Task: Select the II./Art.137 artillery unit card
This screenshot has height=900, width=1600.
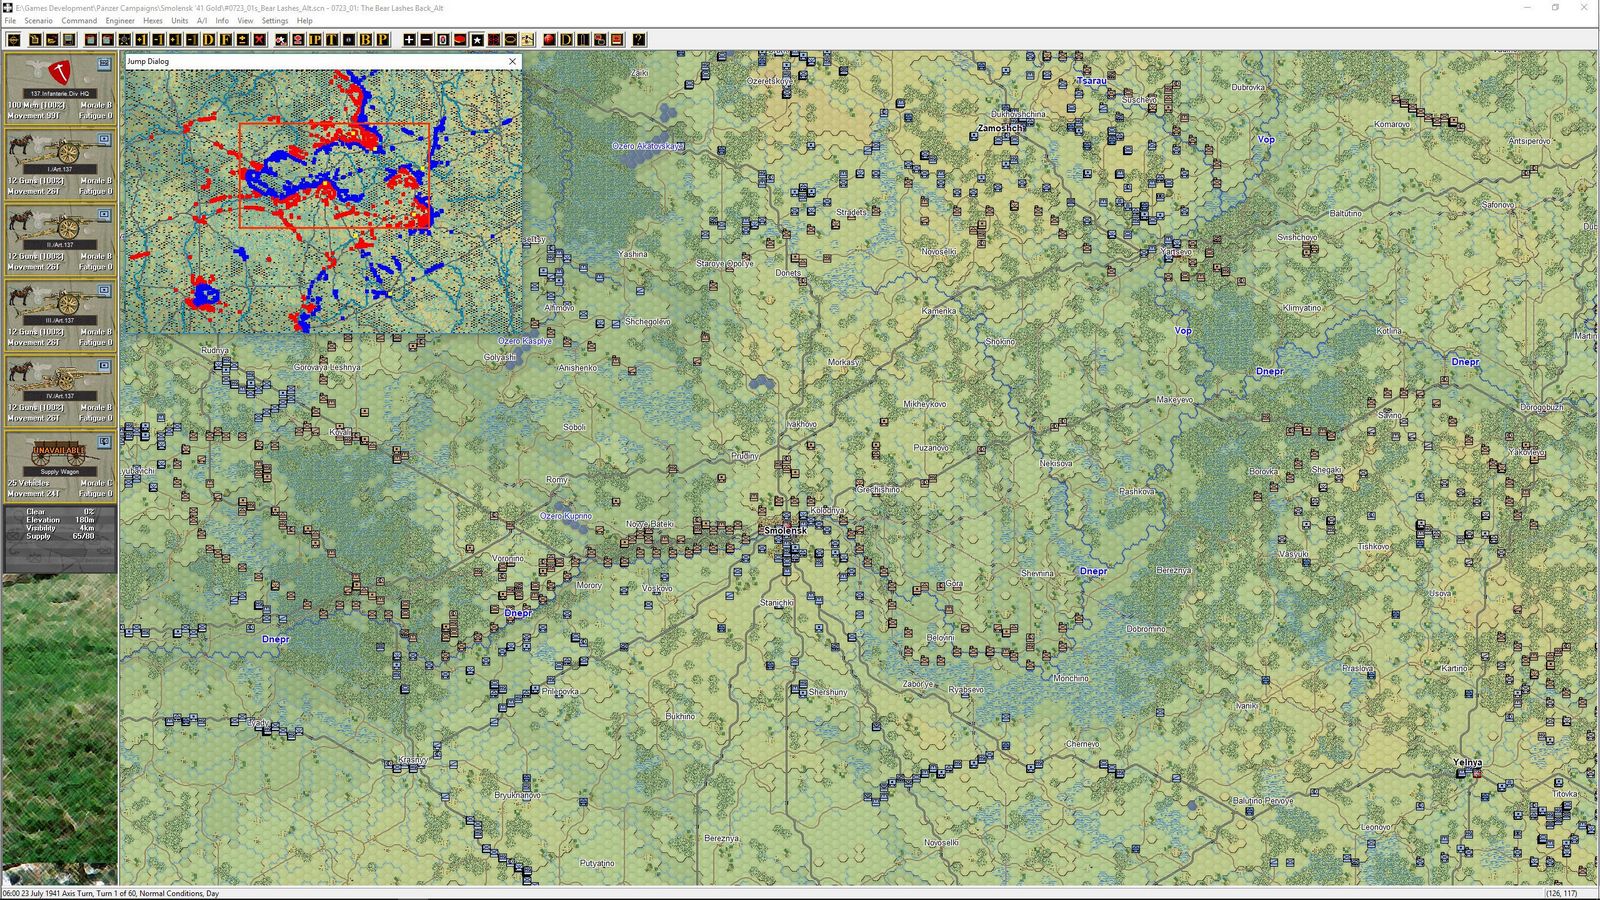Action: tap(60, 240)
